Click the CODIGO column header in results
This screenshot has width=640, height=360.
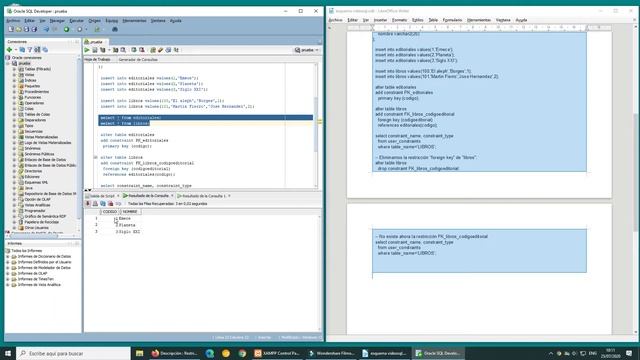pyautogui.click(x=110, y=211)
